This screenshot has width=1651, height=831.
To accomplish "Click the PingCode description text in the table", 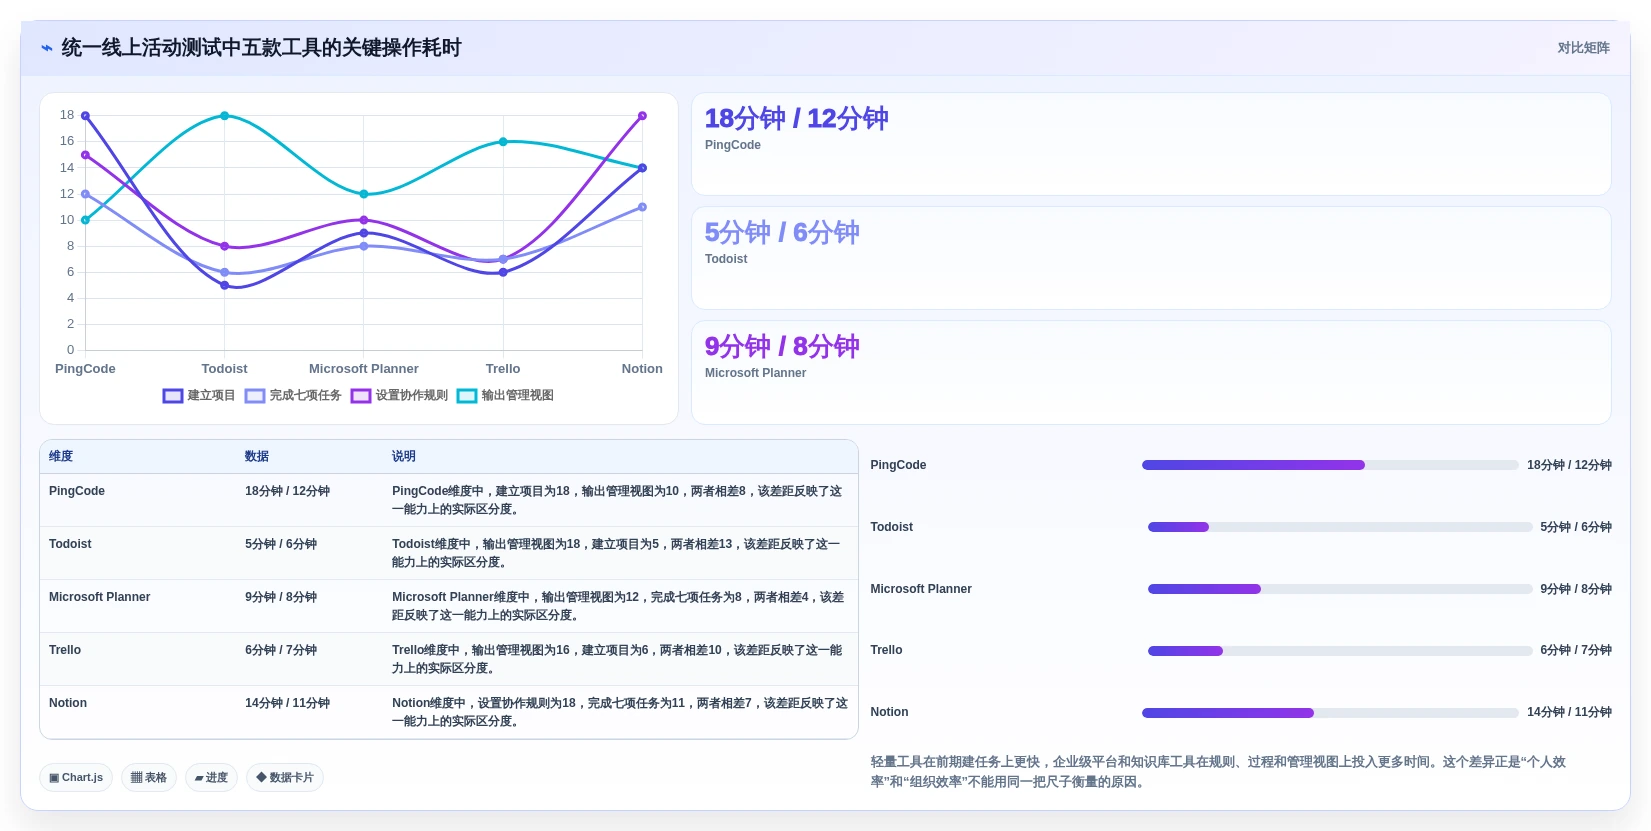I will tap(618, 500).
